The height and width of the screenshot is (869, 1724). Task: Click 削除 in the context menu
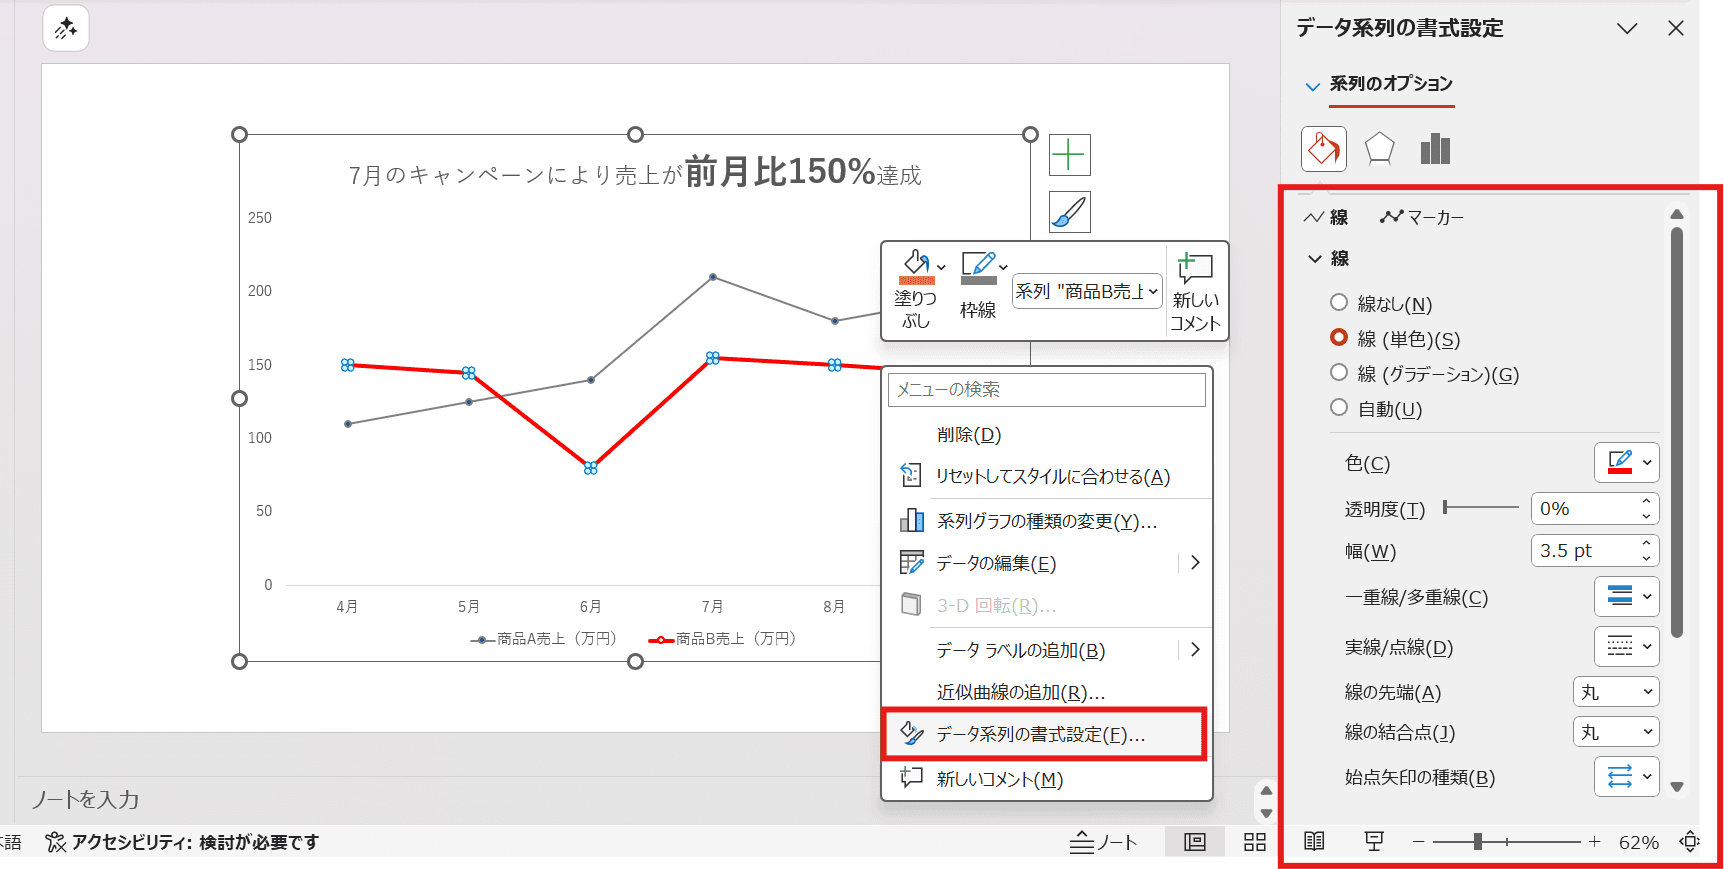969,435
